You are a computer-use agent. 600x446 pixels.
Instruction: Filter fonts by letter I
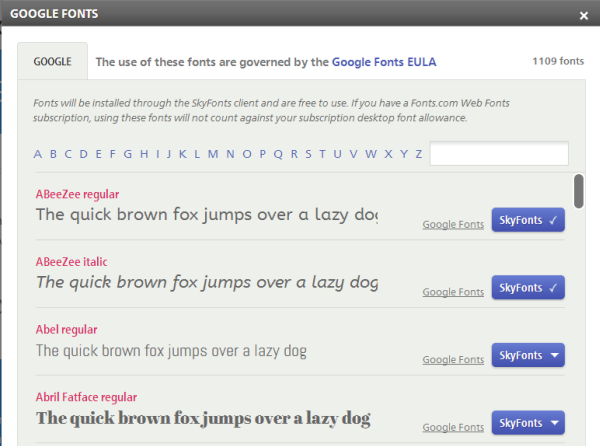[158, 154]
